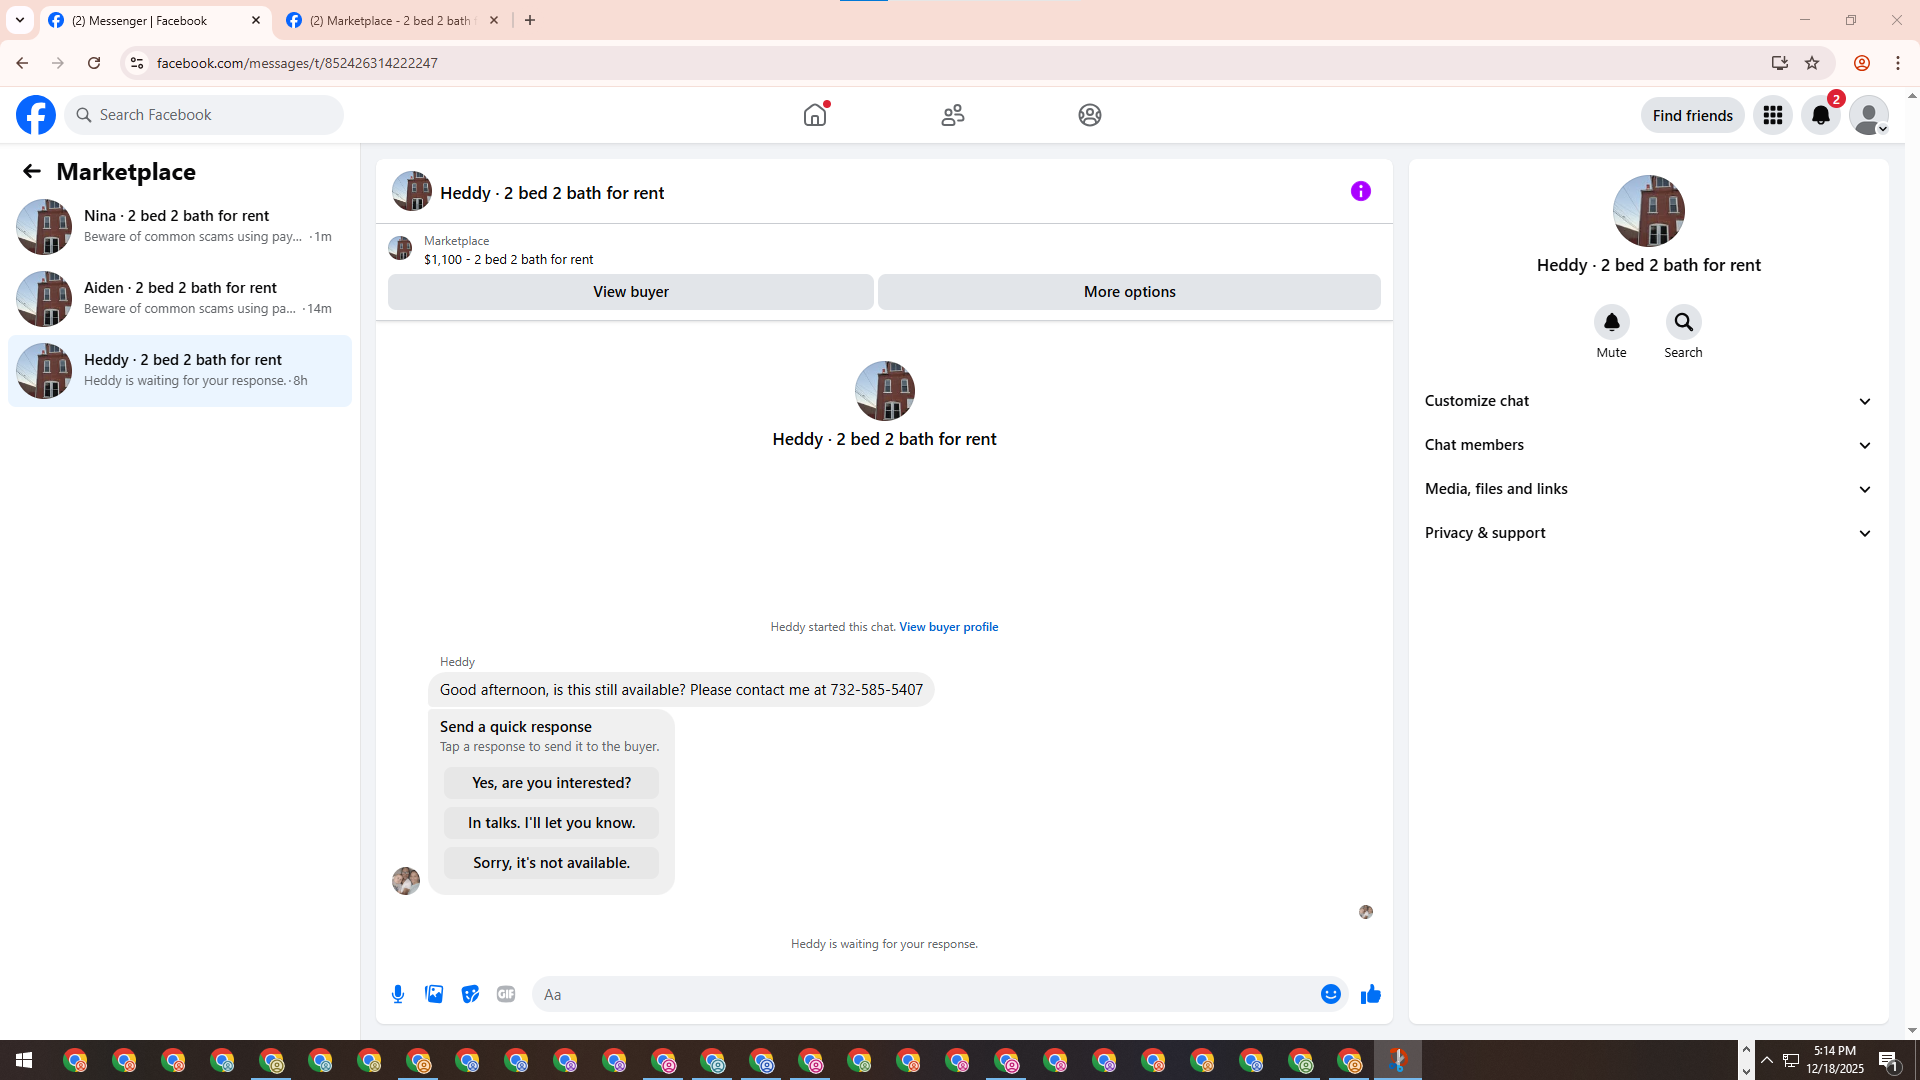Viewport: 1920px width, 1080px height.
Task: Open More options for this listing
Action: pos(1130,292)
